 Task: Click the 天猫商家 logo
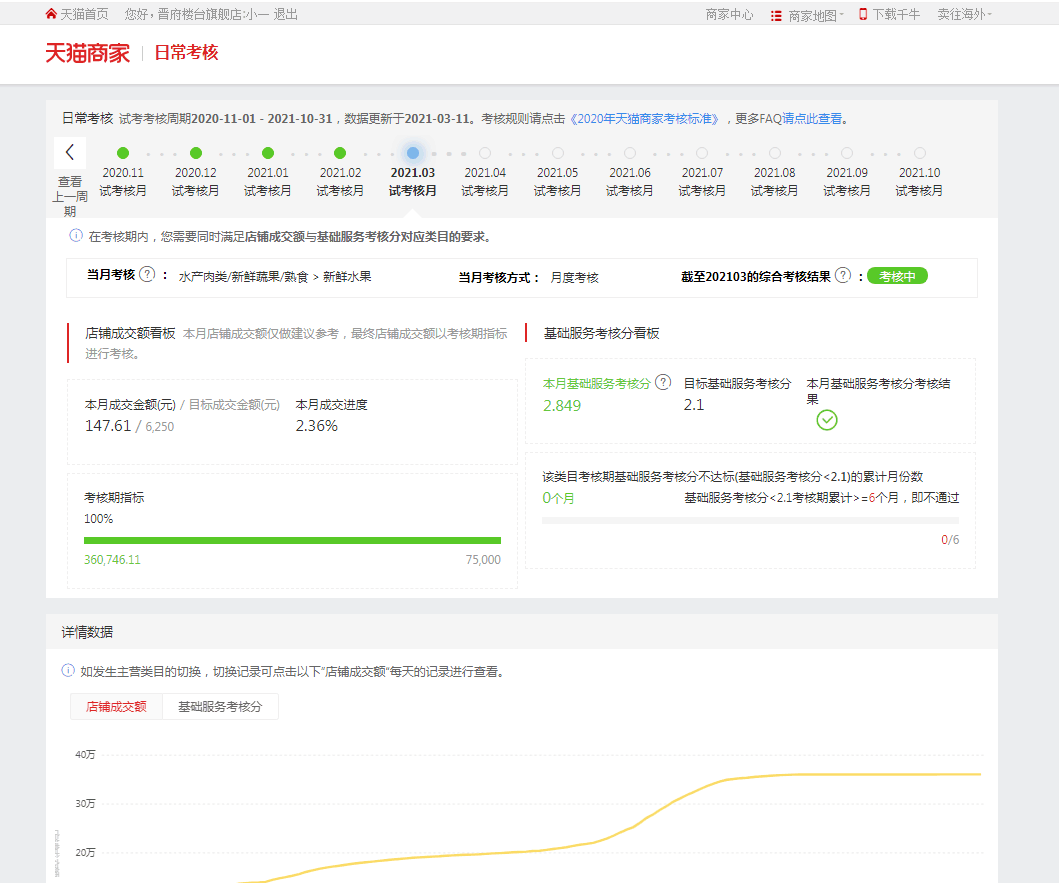(x=87, y=53)
